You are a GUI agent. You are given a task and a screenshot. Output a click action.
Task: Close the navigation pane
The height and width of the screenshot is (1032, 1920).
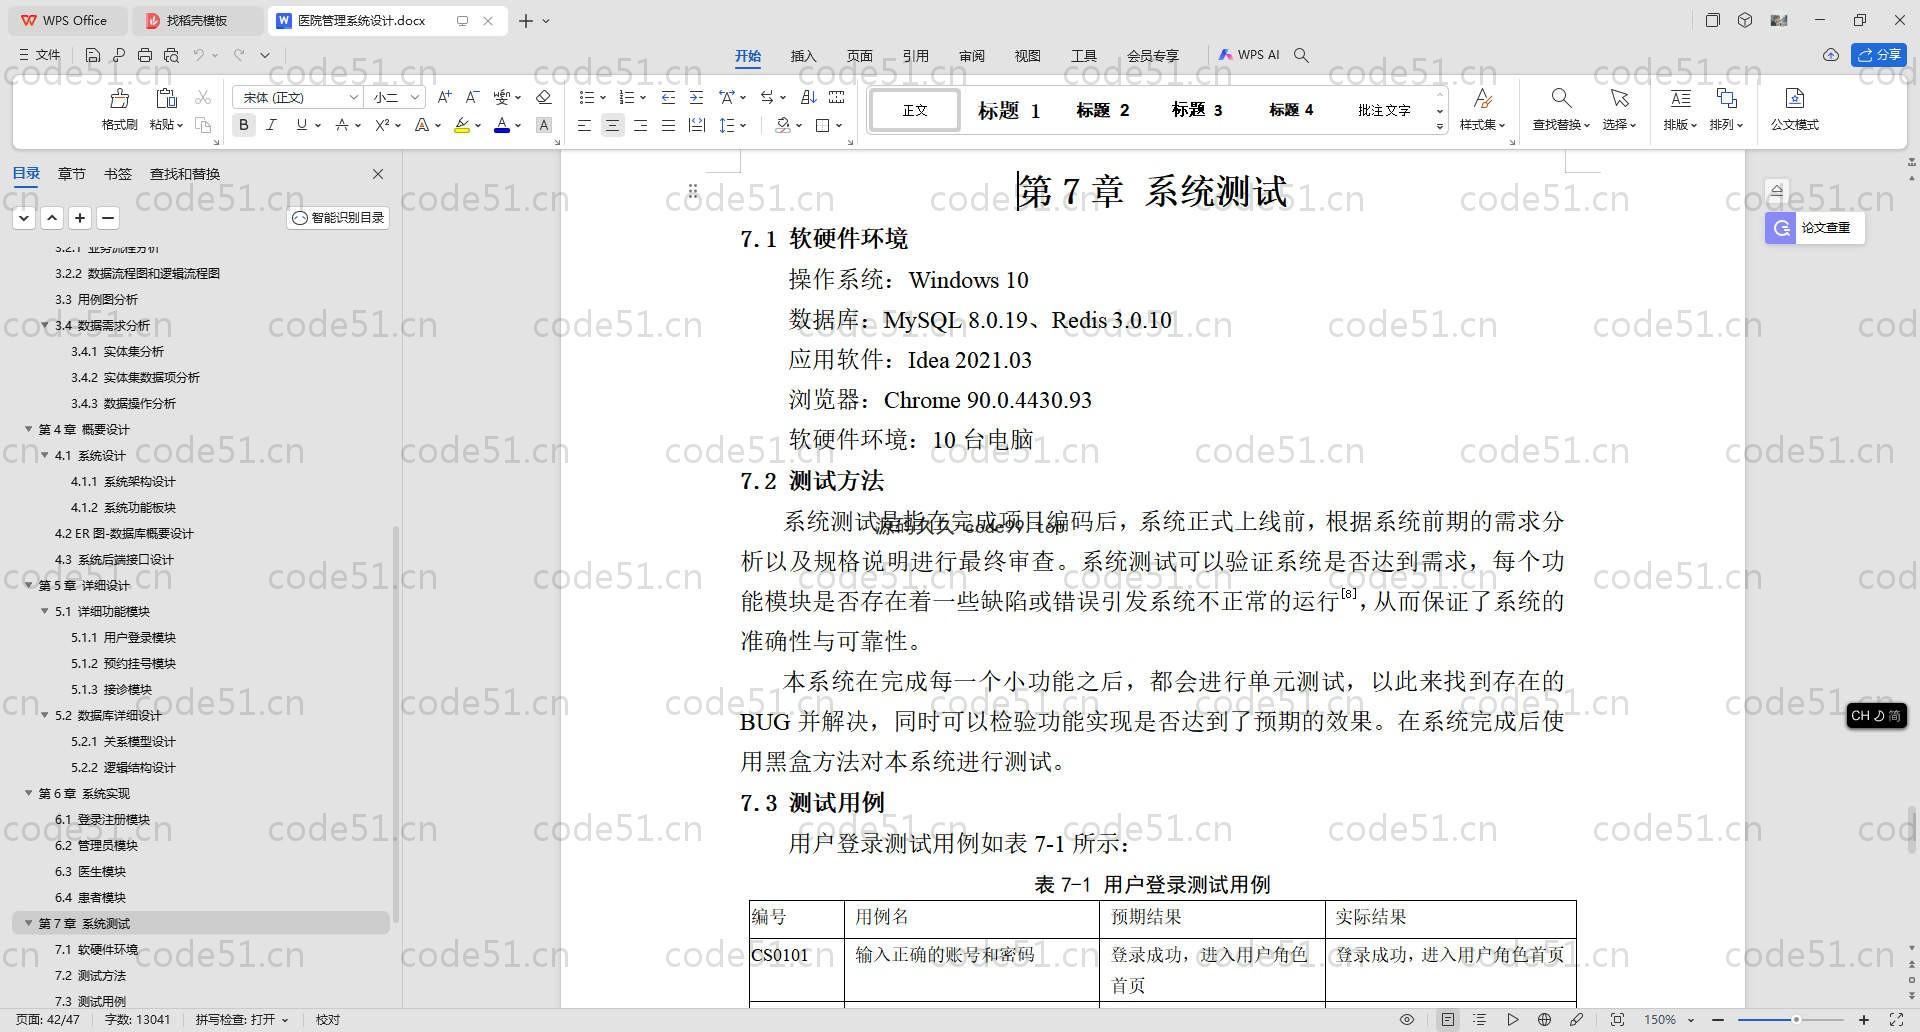(378, 174)
